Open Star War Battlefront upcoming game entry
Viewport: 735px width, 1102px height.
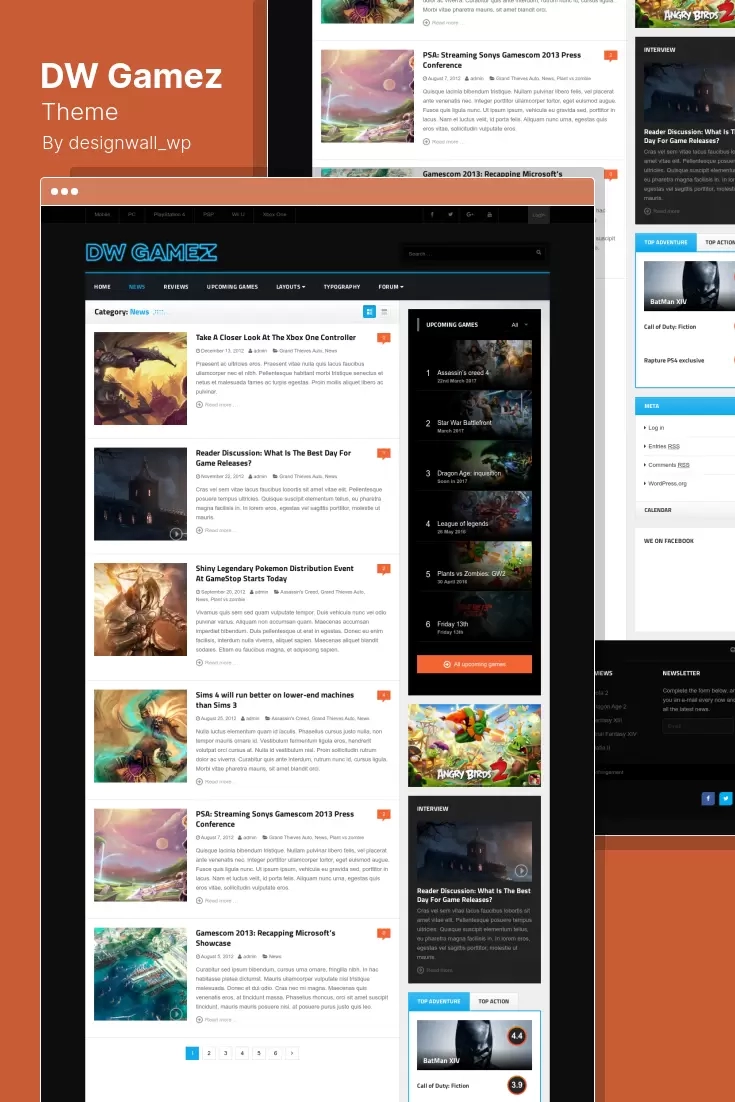[474, 416]
